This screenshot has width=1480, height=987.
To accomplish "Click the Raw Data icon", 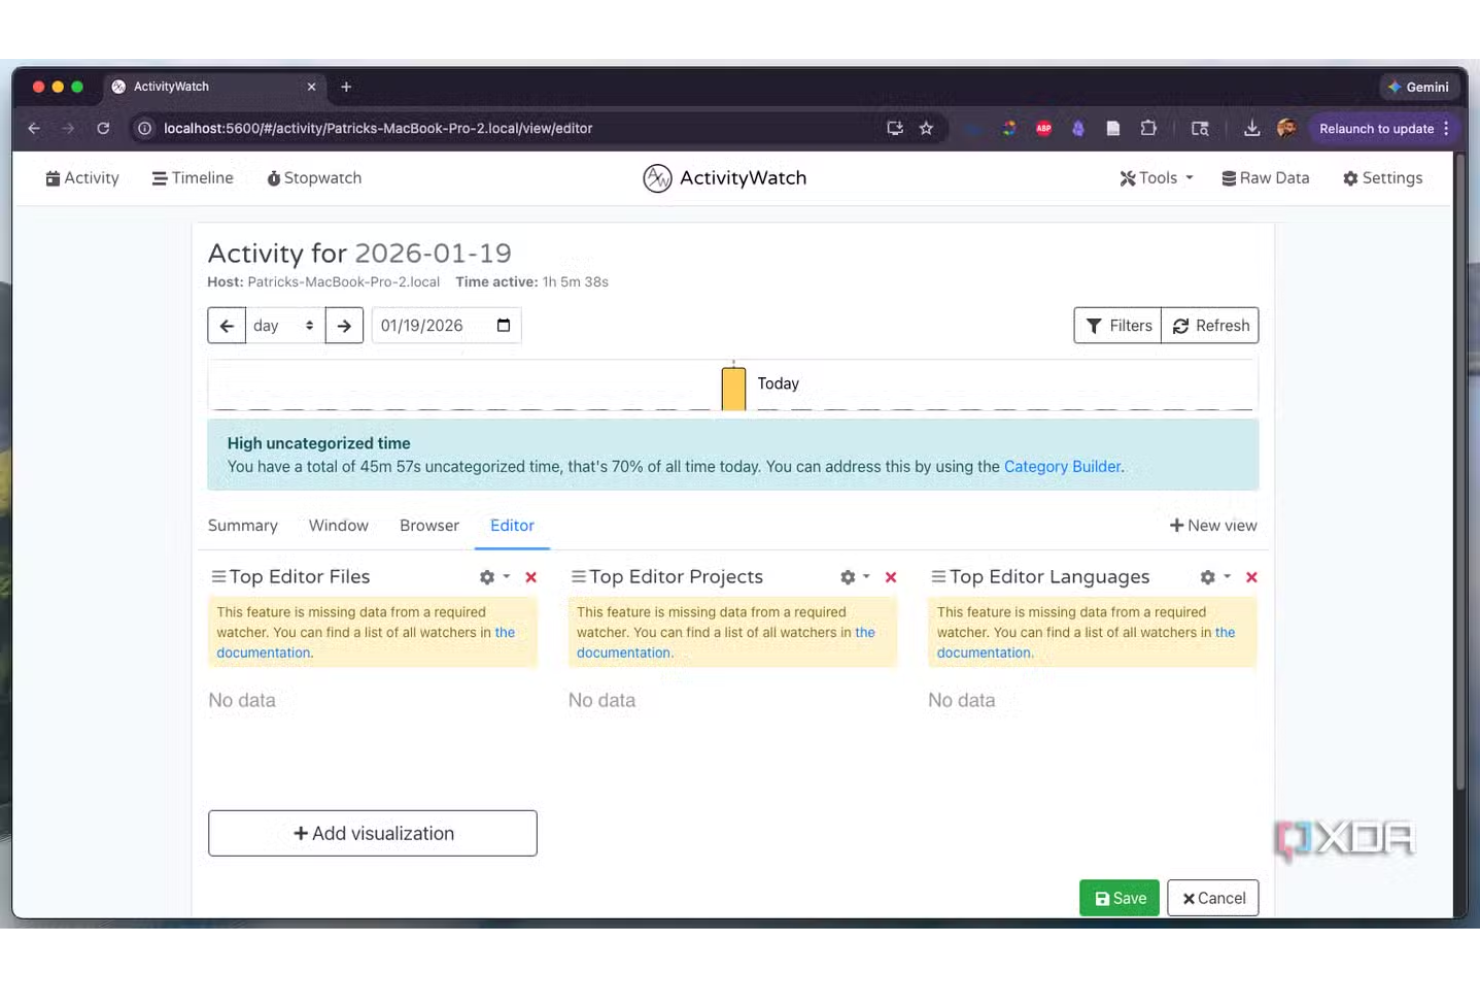I will pyautogui.click(x=1229, y=178).
